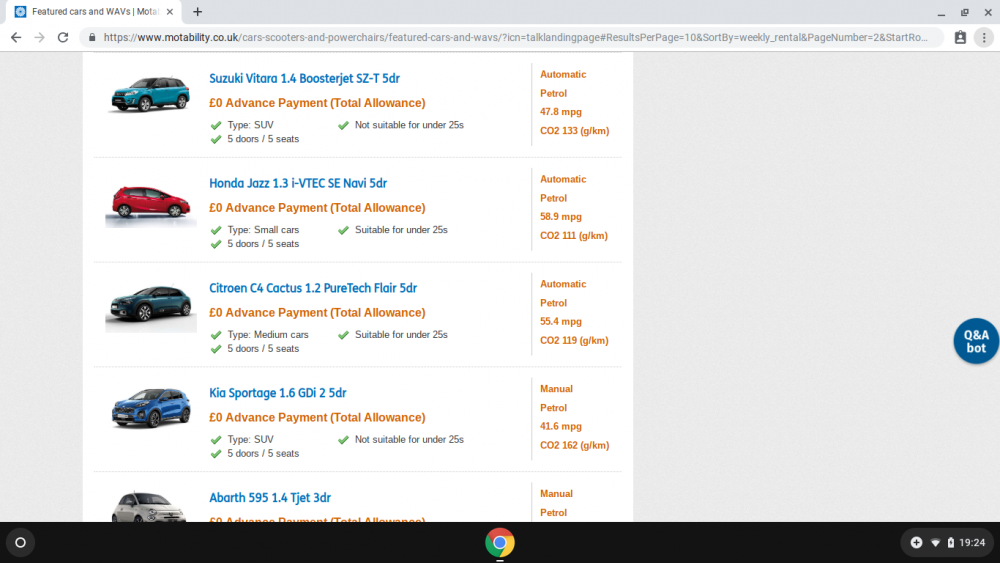Click Citroen C4 Cactus £0 Advance Payment text
This screenshot has width=1000, height=563.
coord(317,312)
